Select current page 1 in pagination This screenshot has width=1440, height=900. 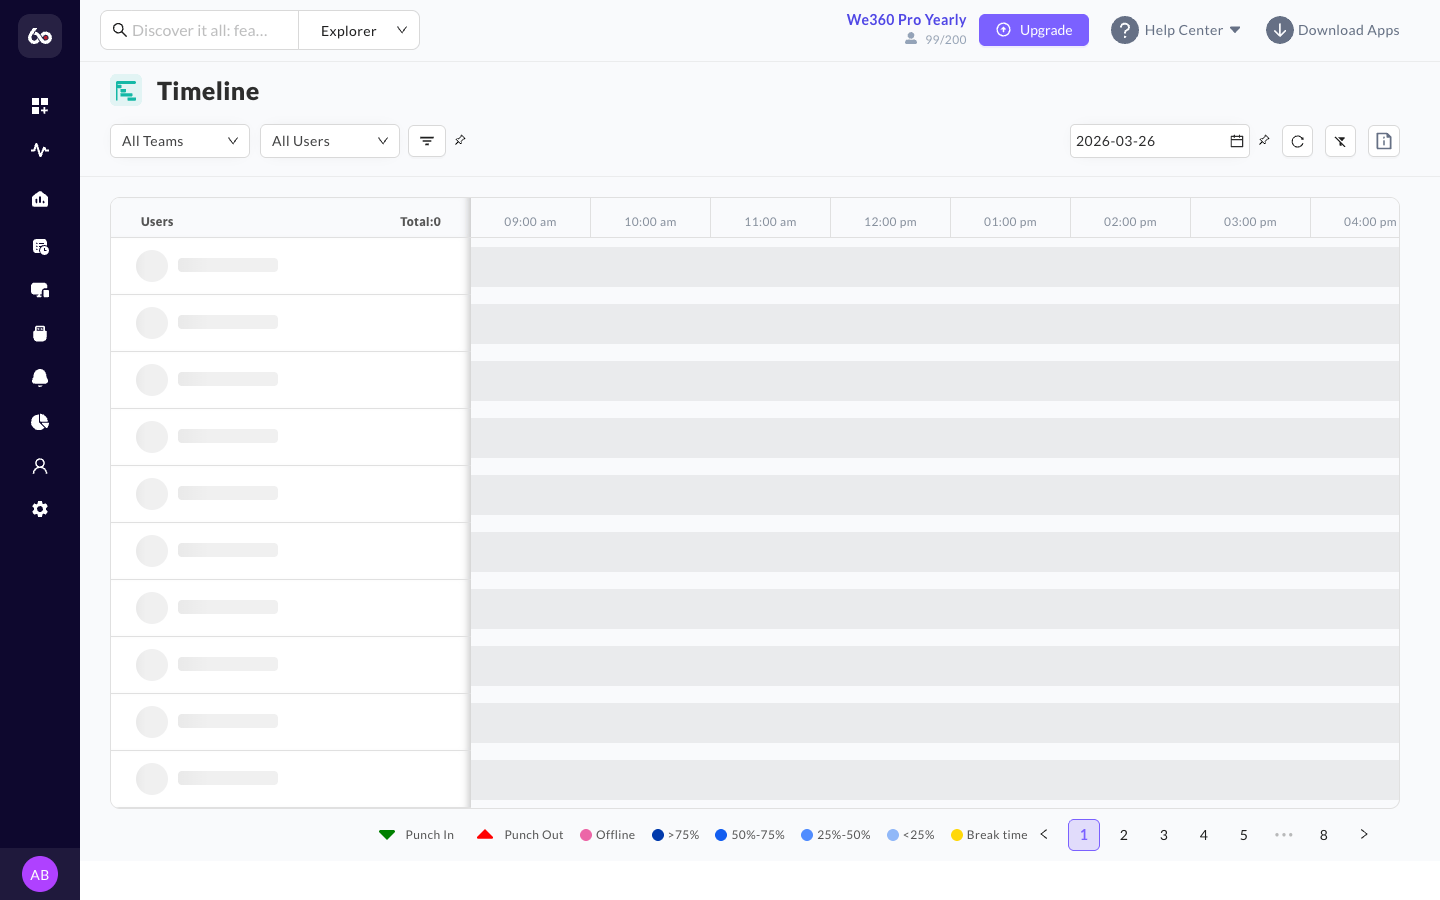(1084, 835)
